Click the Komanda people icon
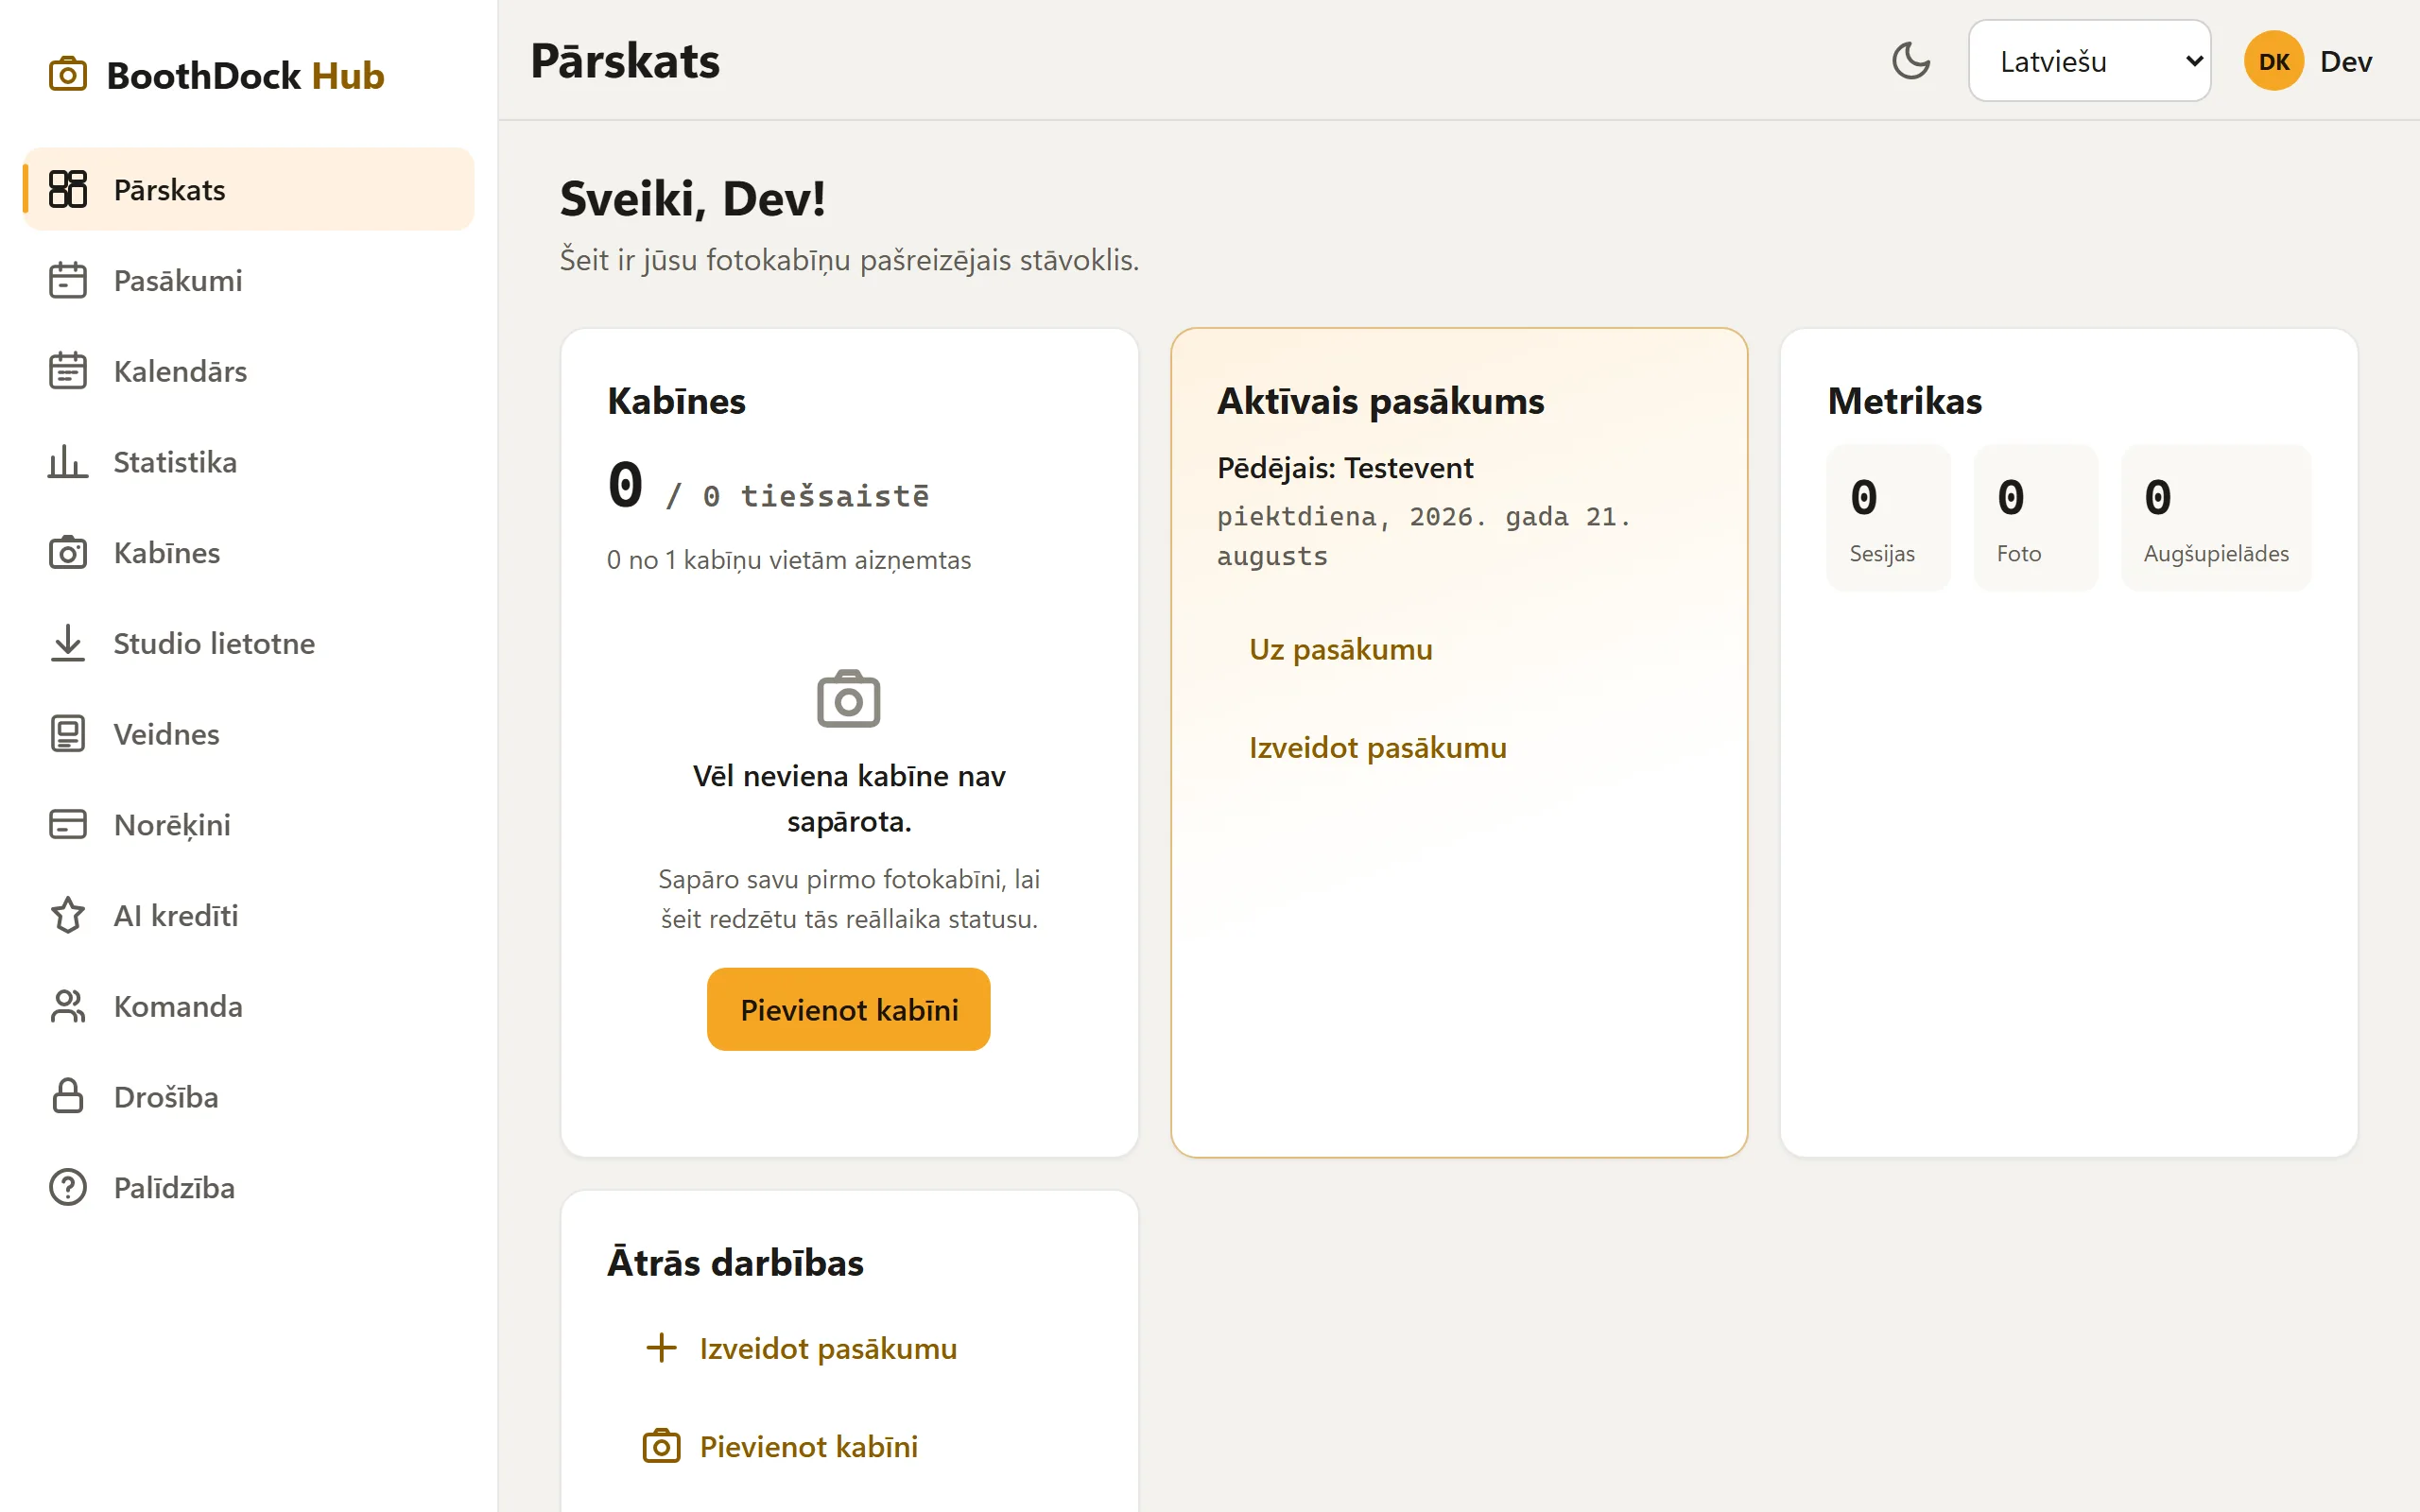Image resolution: width=2420 pixels, height=1512 pixels. [68, 1006]
